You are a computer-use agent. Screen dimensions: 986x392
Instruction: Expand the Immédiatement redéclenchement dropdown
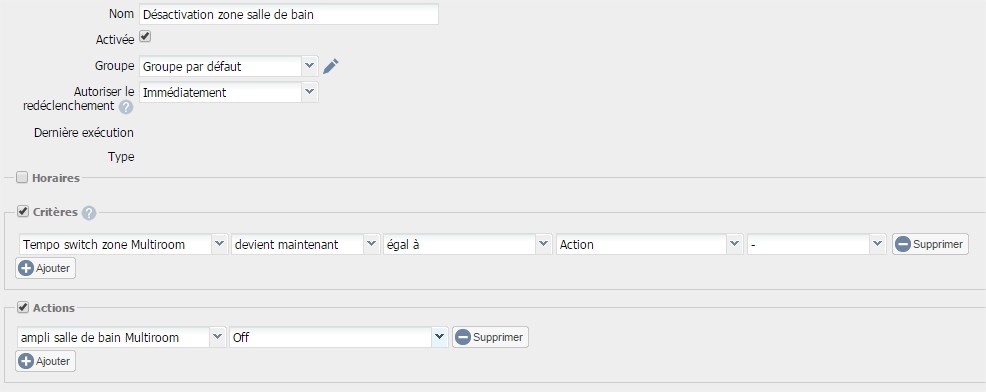(228, 92)
